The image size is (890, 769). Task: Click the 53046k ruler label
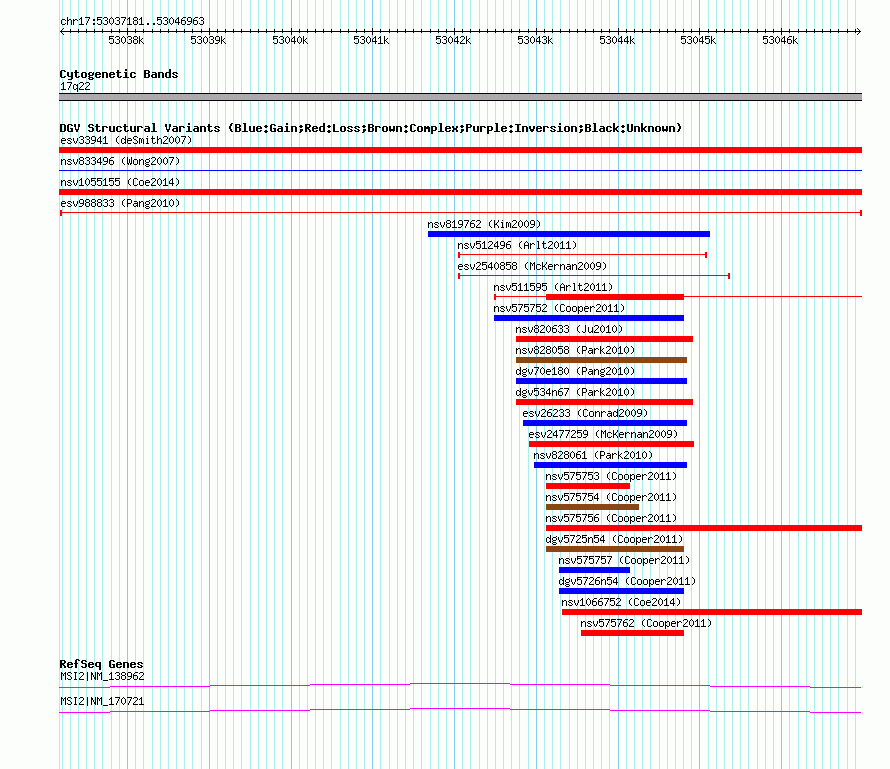(x=780, y=40)
